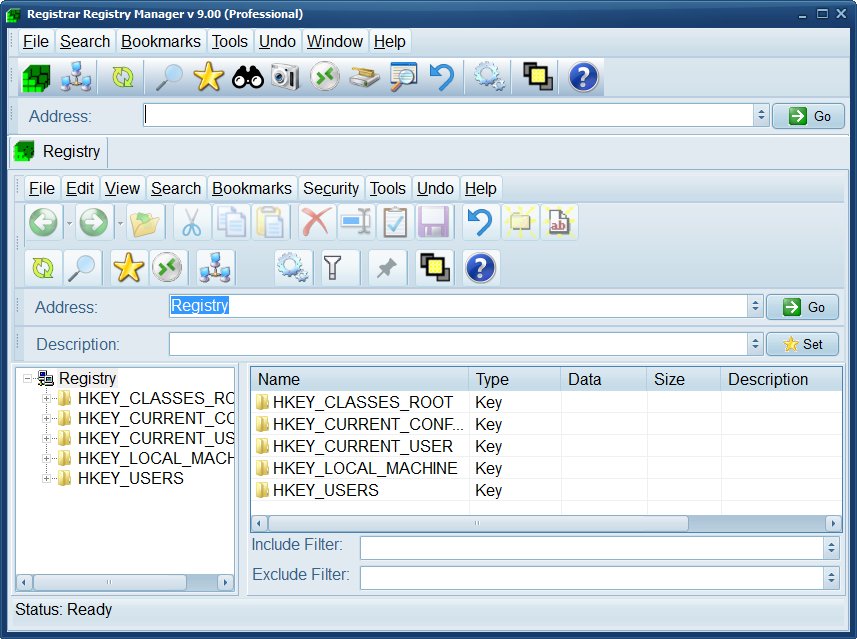The width and height of the screenshot is (857, 639).
Task: Expand the HKEY_USERS node in the tree
Action: point(46,478)
